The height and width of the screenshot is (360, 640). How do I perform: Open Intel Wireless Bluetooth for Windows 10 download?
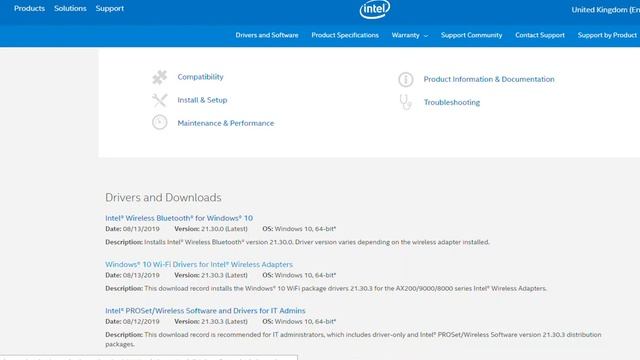(179, 218)
